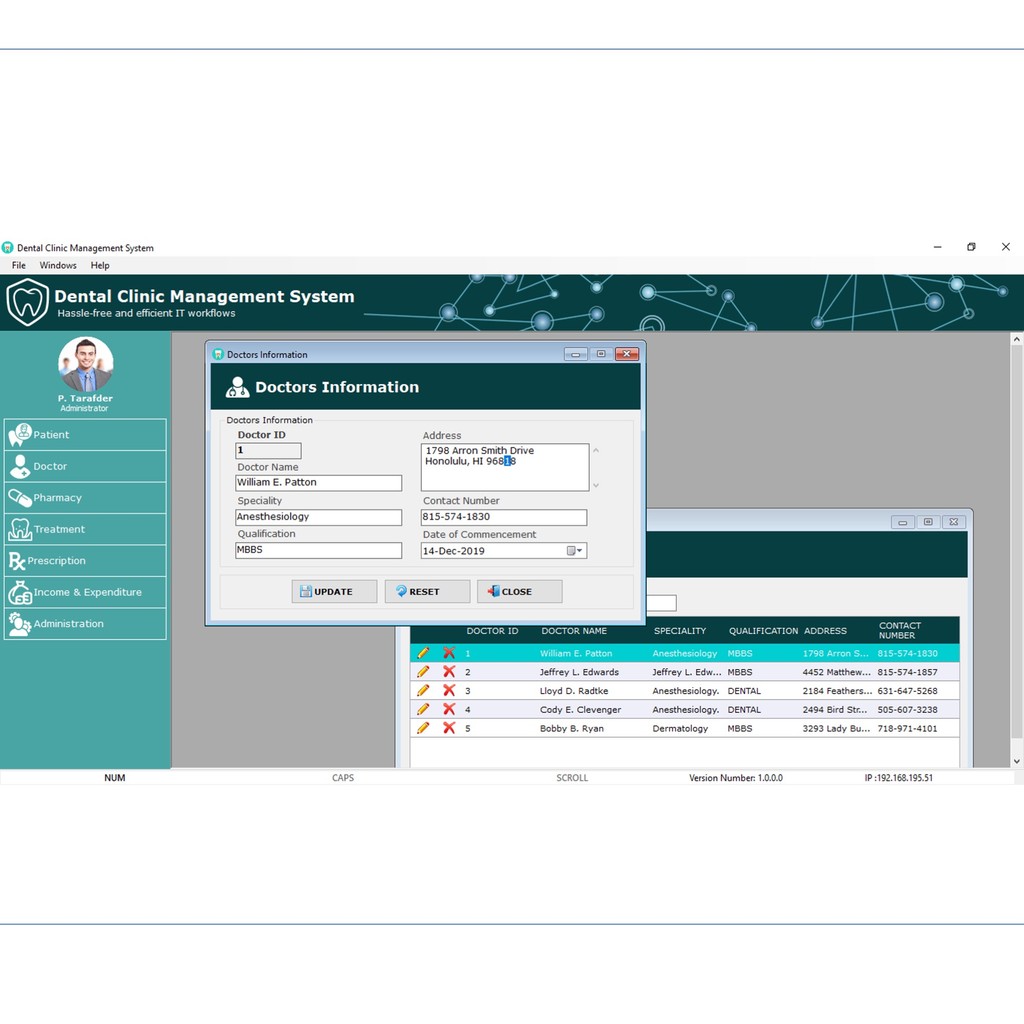Click the main window scroll up arrow
Screen dimensions: 1024x1024
[x=1017, y=340]
